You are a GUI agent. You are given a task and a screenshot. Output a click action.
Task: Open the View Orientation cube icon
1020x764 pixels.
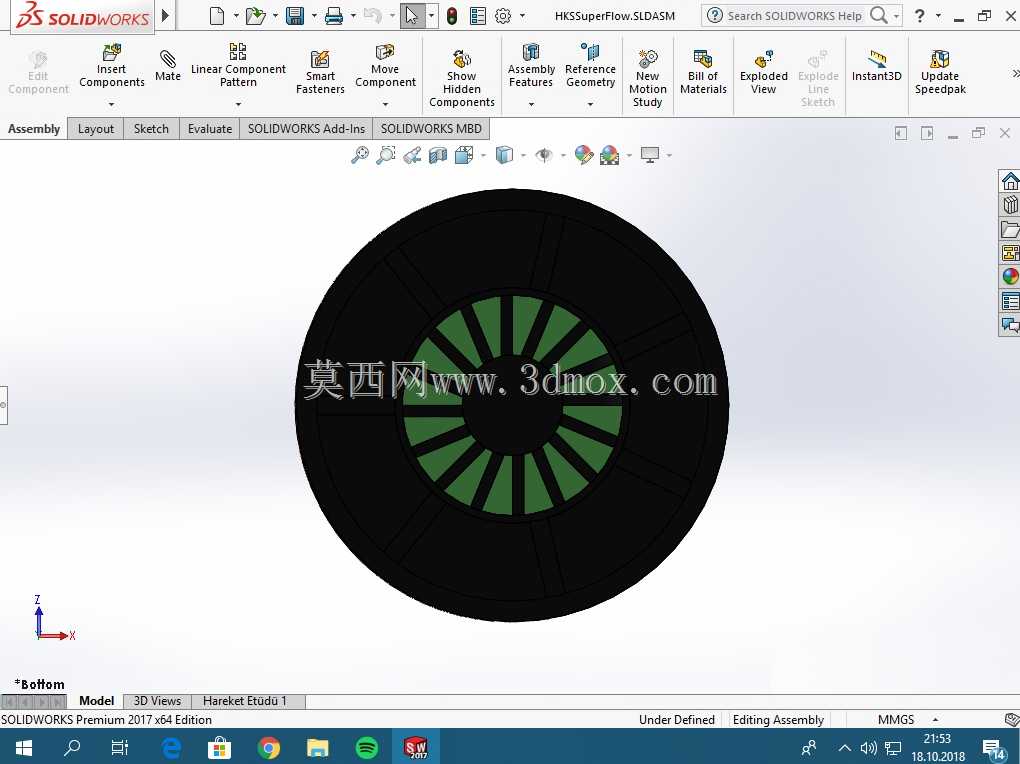coord(464,155)
